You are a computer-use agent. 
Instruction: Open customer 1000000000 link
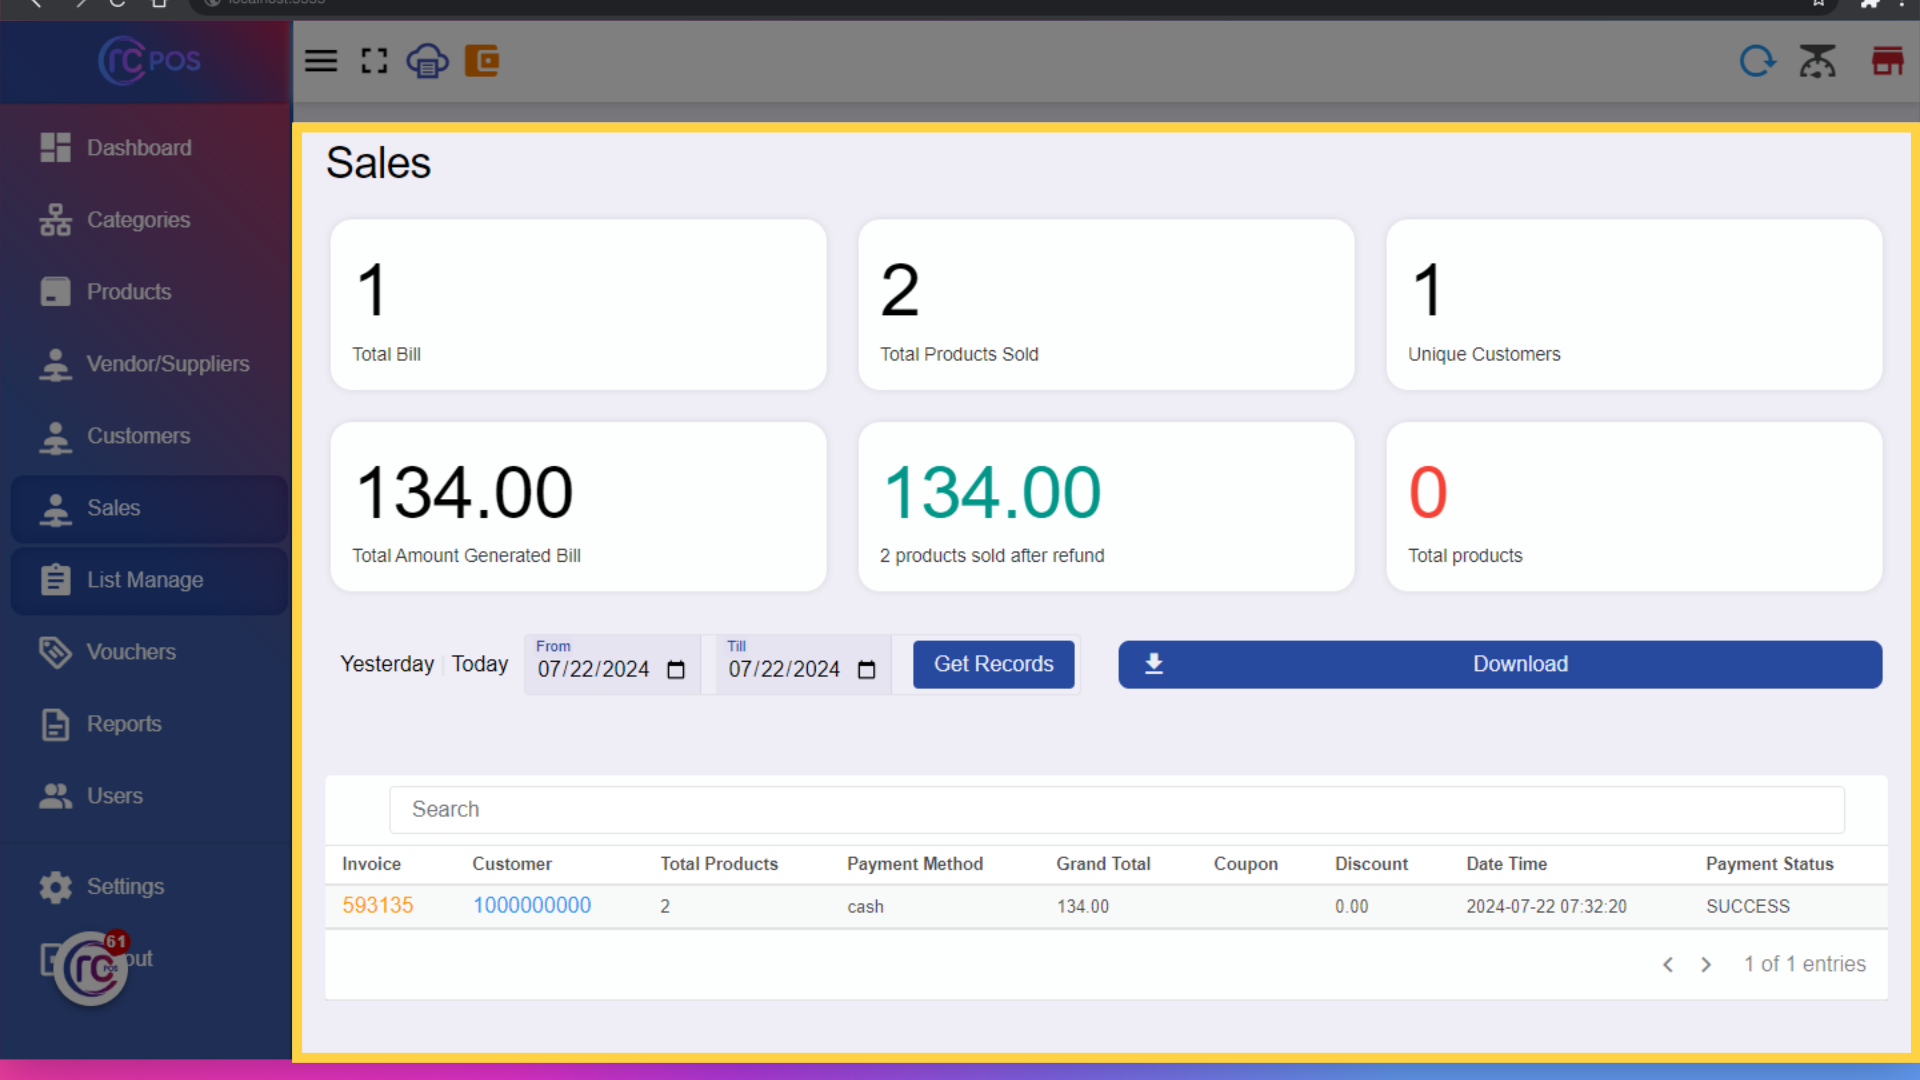coord(532,905)
